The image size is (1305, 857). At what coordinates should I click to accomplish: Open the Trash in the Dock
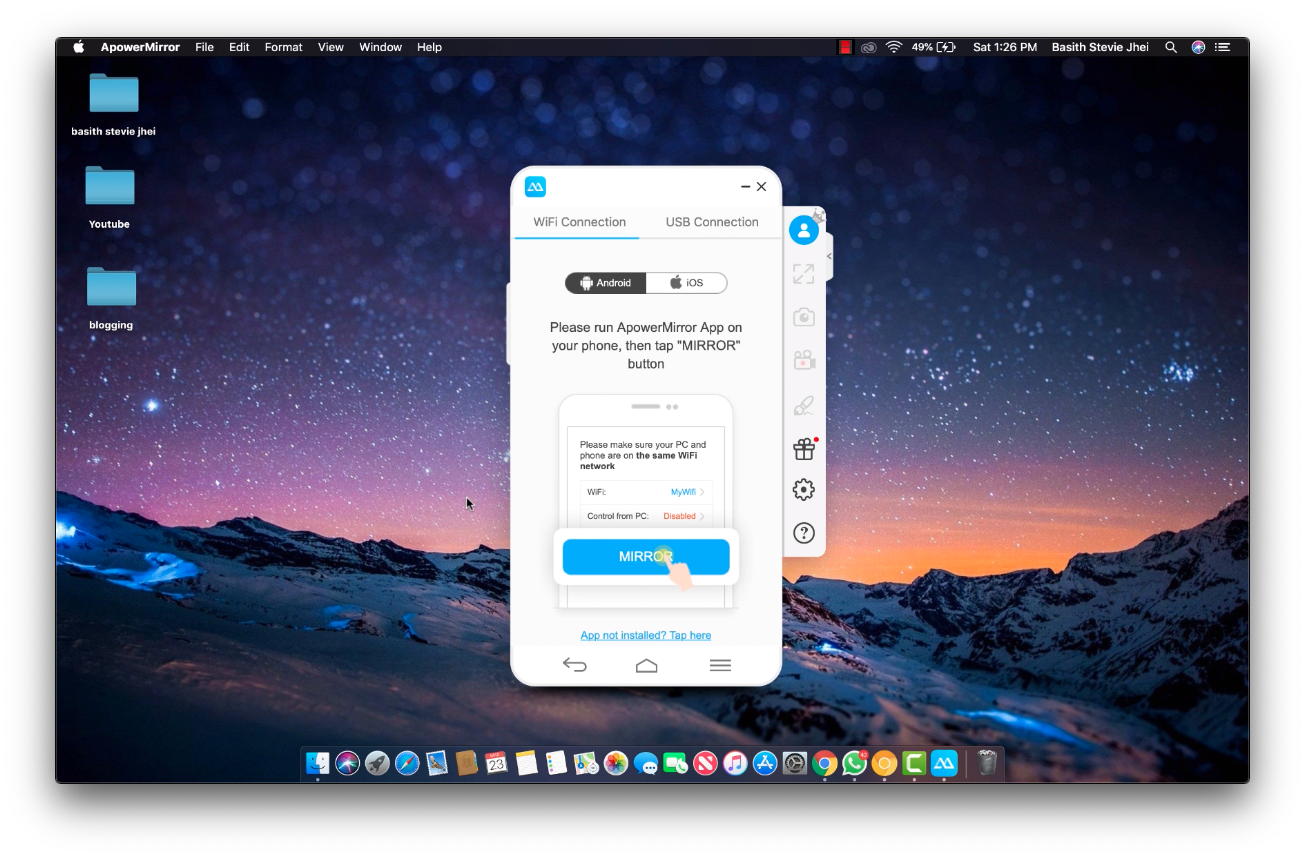(987, 763)
